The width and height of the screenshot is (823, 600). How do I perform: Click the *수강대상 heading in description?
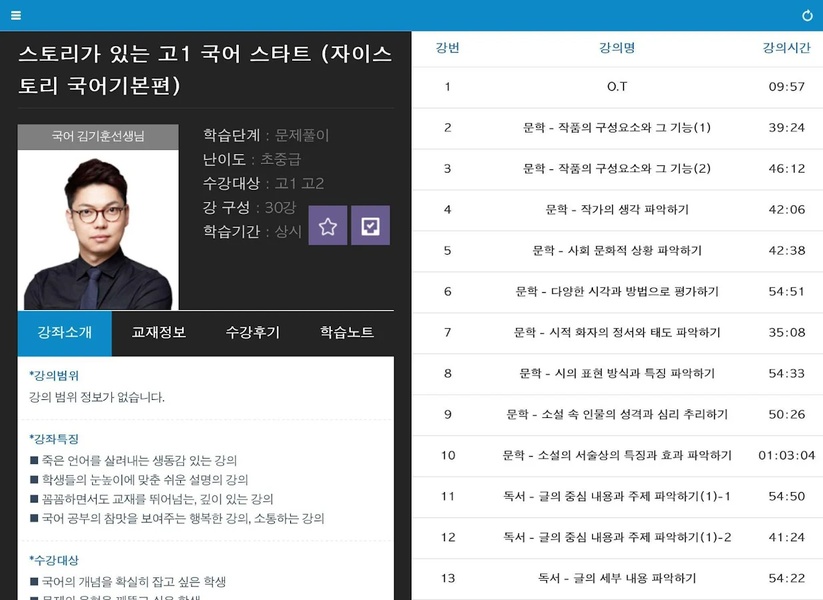click(54, 561)
